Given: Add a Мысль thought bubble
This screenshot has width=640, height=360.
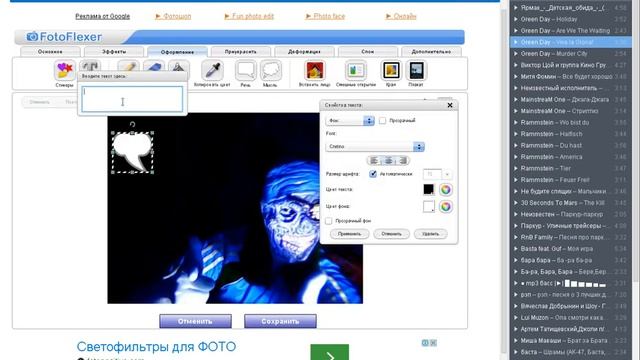Looking at the screenshot, I should click(x=270, y=71).
